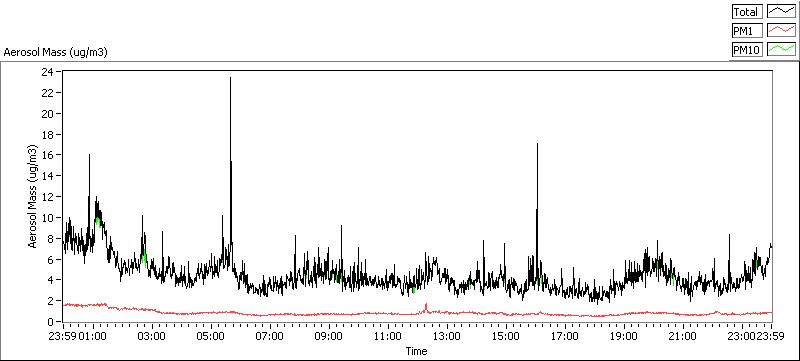
Task: Click the 6 y-axis scale value
Action: (x=51, y=260)
